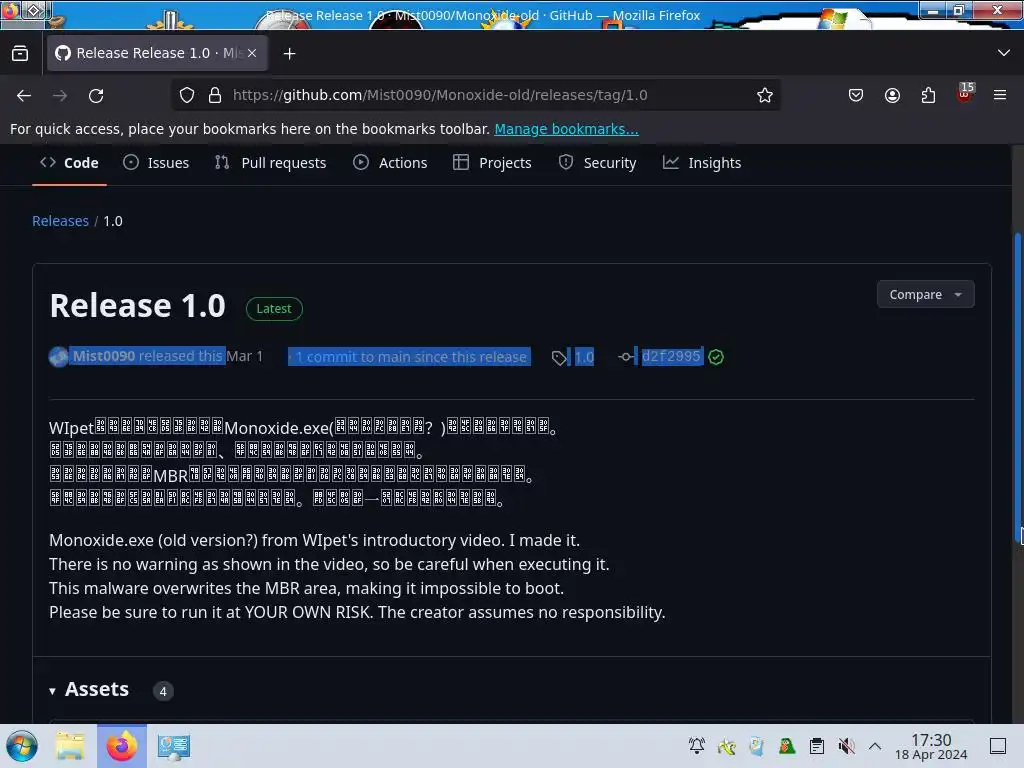
Task: Focus the GitHub URL address bar
Action: click(475, 95)
